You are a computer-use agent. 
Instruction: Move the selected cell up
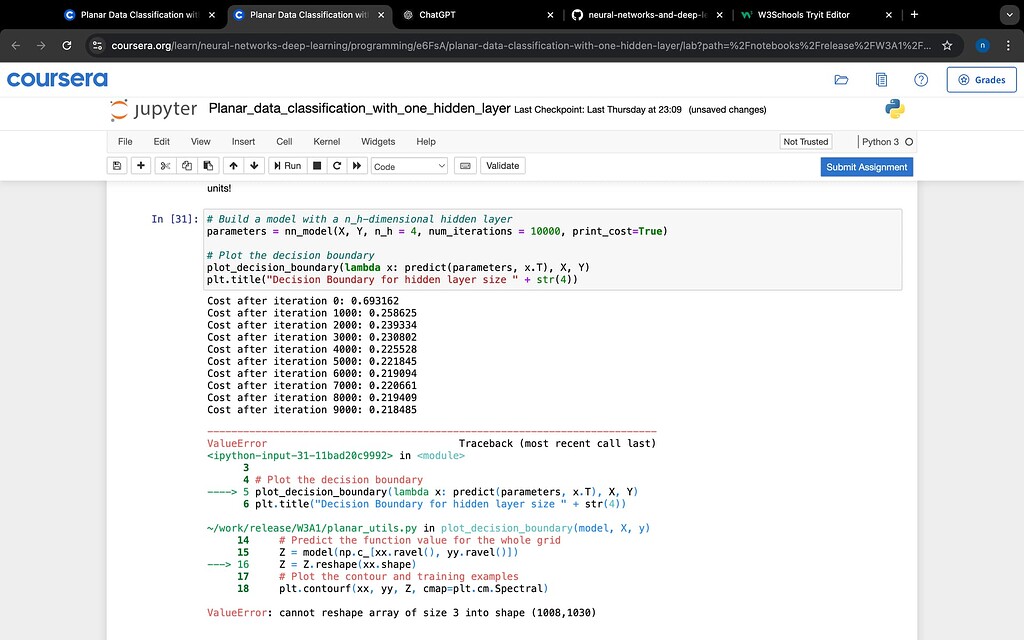pos(233,165)
